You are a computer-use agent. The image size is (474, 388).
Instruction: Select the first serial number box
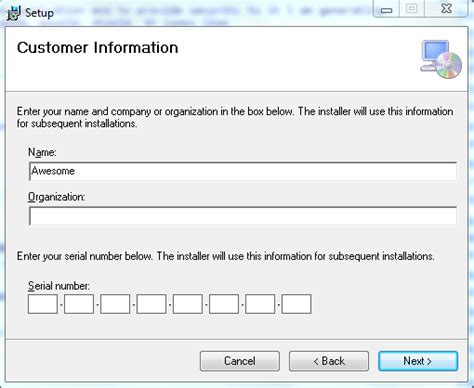[x=43, y=304]
